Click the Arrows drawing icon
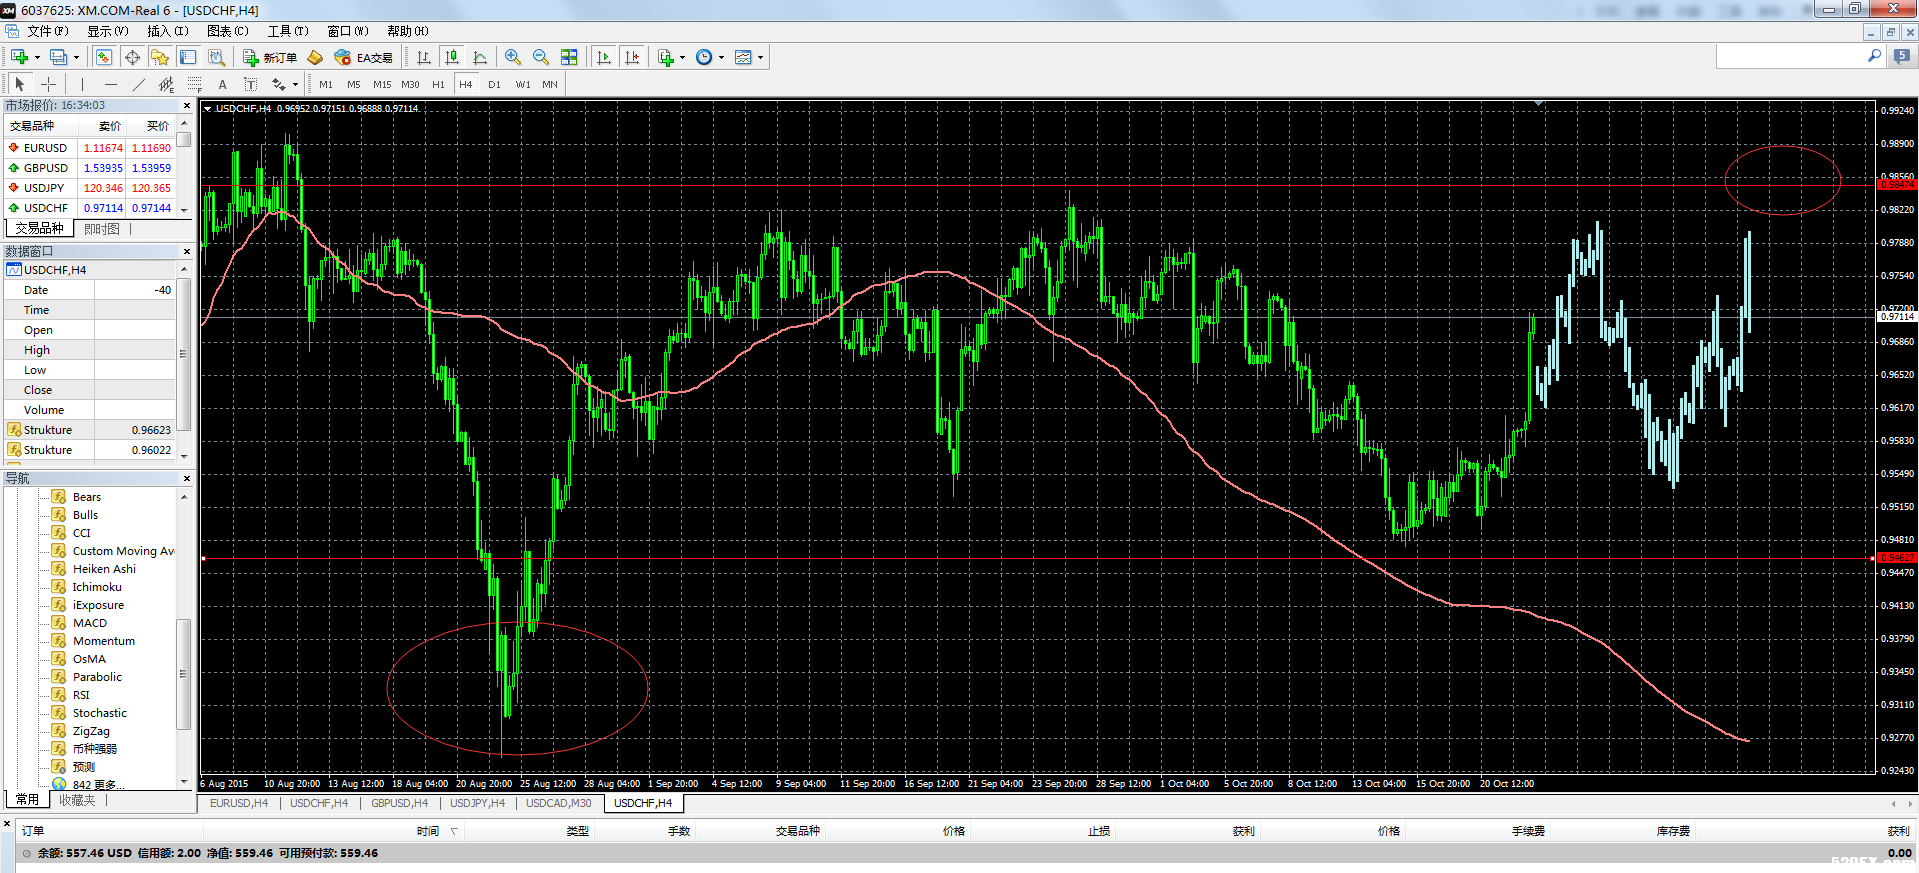The width and height of the screenshot is (1919, 873). tap(279, 84)
